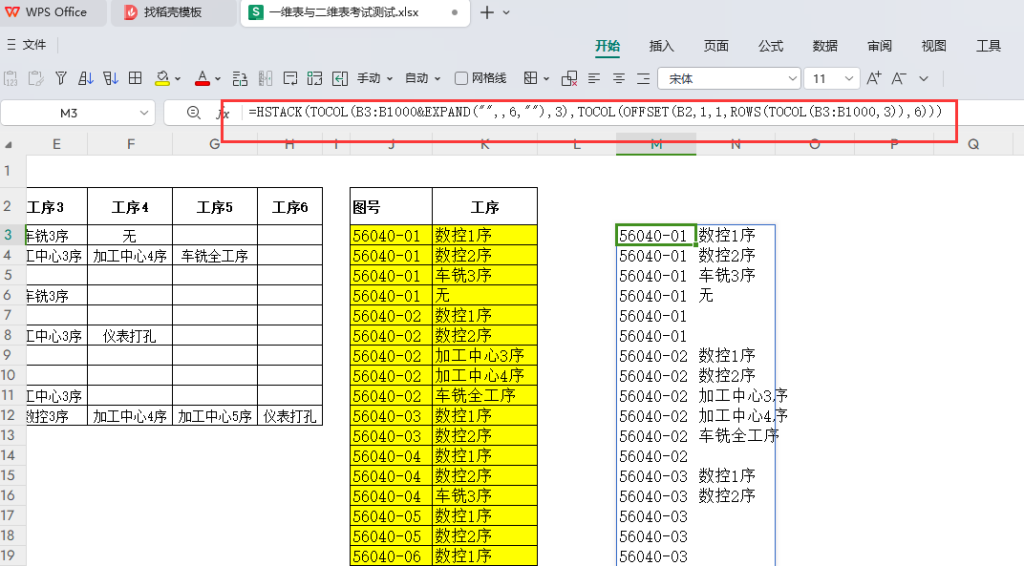1024x566 pixels.
Task: Click the clear format icon with red x
Action: [x=569, y=78]
